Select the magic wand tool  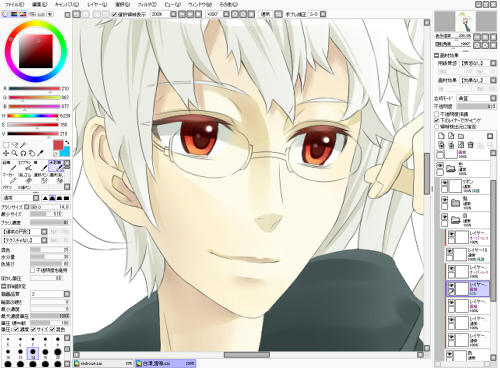[x=23, y=145]
